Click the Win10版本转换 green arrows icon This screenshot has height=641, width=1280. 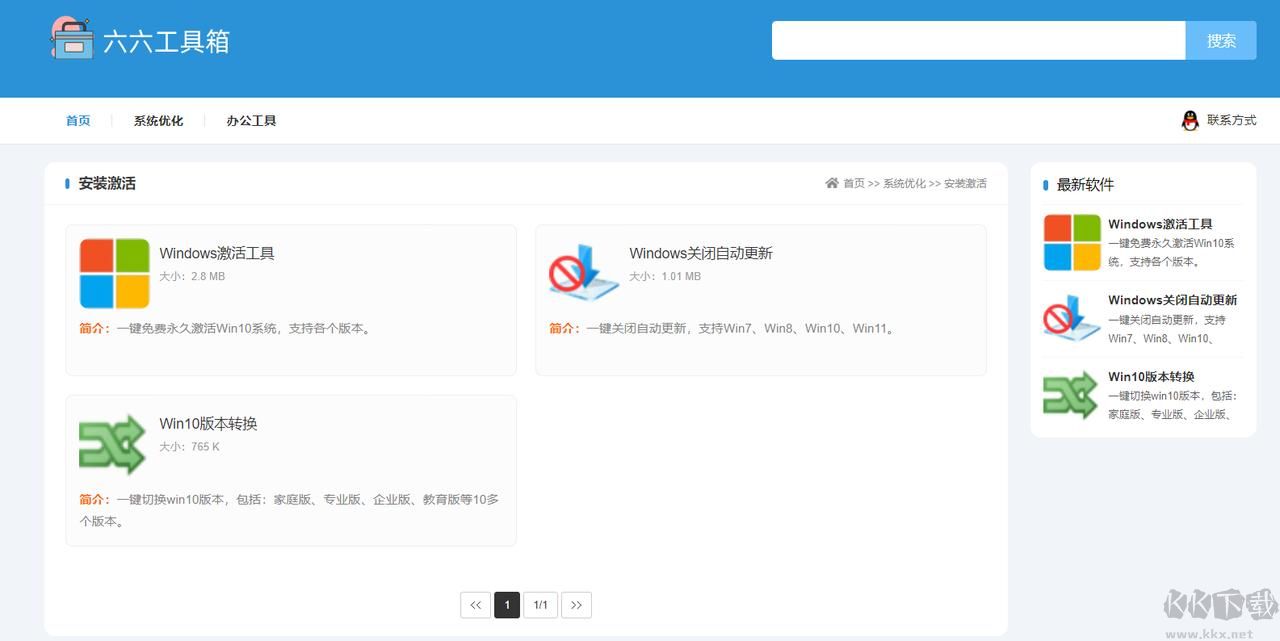pos(112,443)
